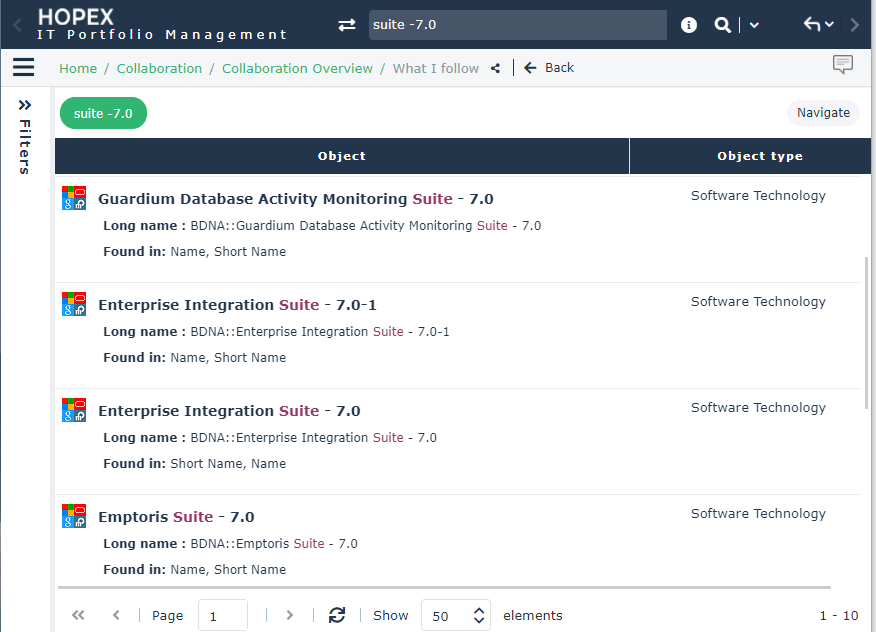Go to Home breadcrumb
The width and height of the screenshot is (876, 632).
[78, 68]
